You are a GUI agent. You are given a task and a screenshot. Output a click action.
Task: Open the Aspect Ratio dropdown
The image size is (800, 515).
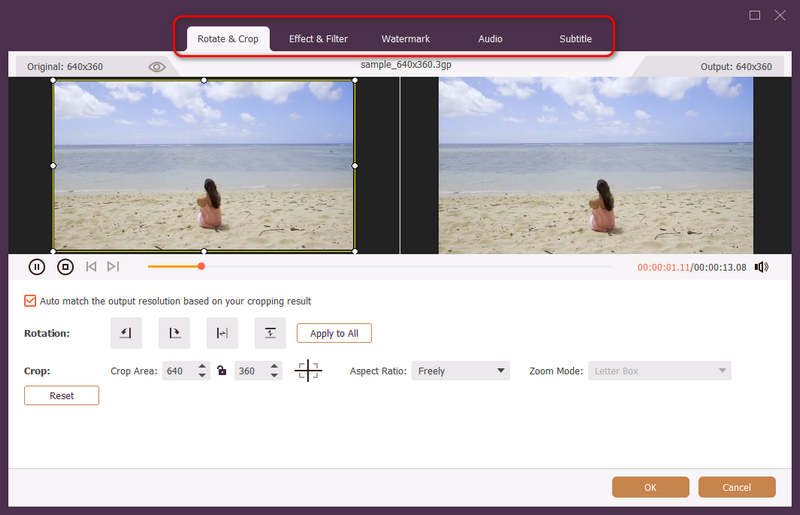460,371
